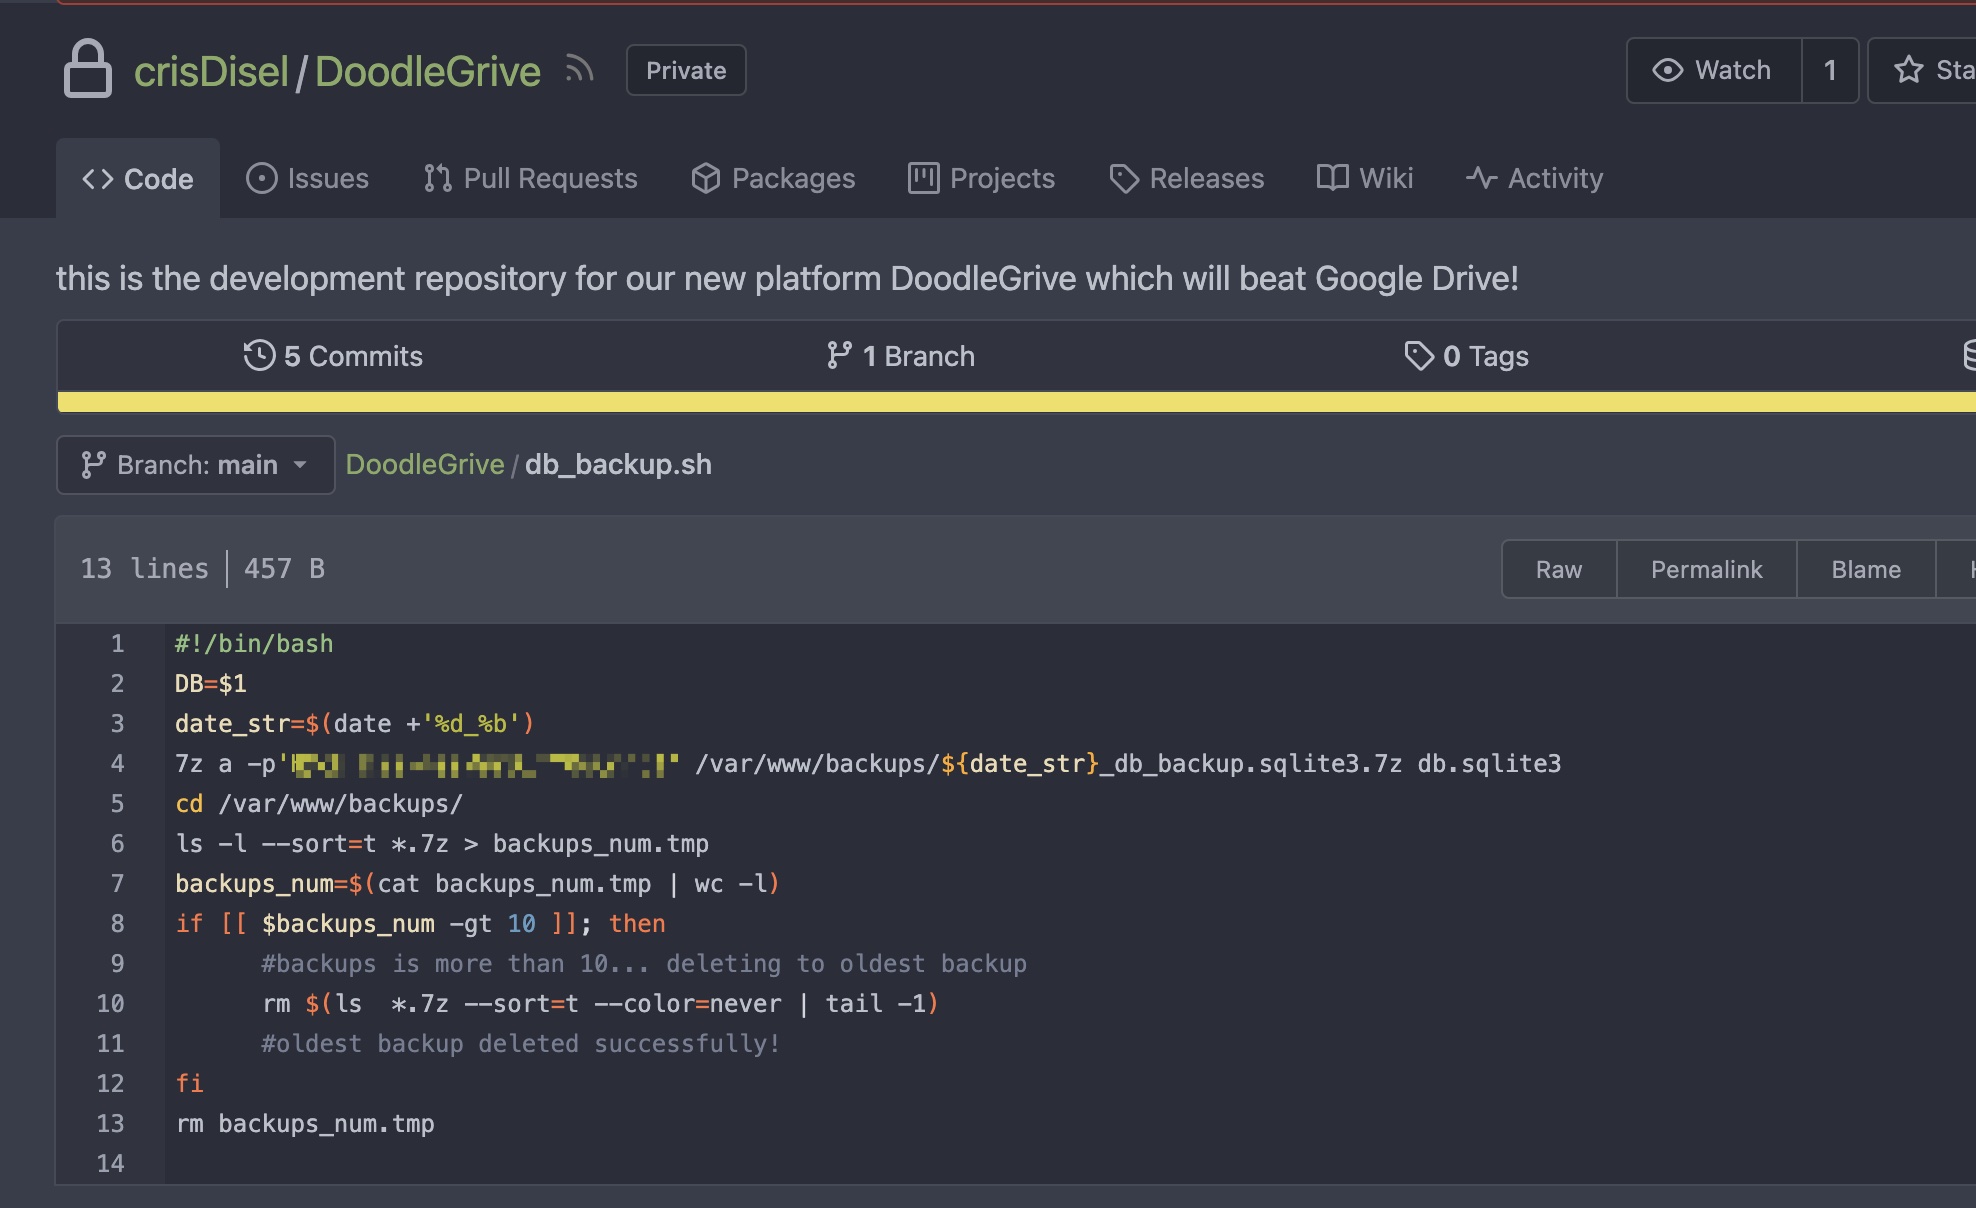Open the Pull Requests tab
The image size is (1976, 1208).
[530, 178]
